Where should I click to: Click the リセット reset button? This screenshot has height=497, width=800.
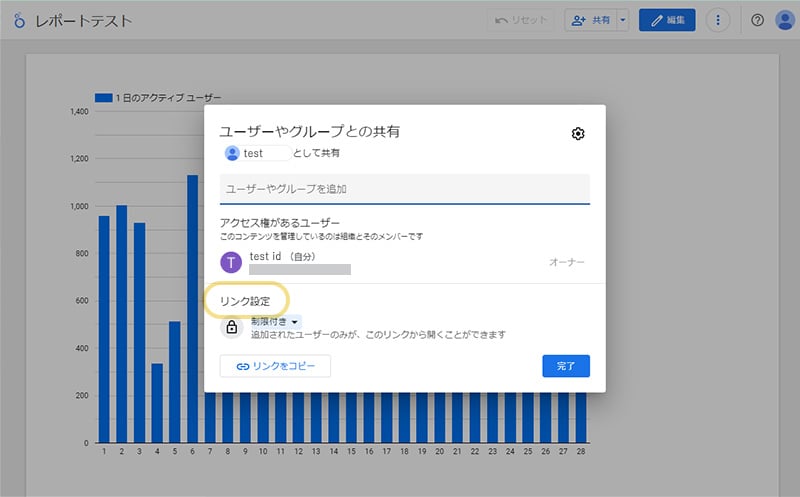(520, 20)
